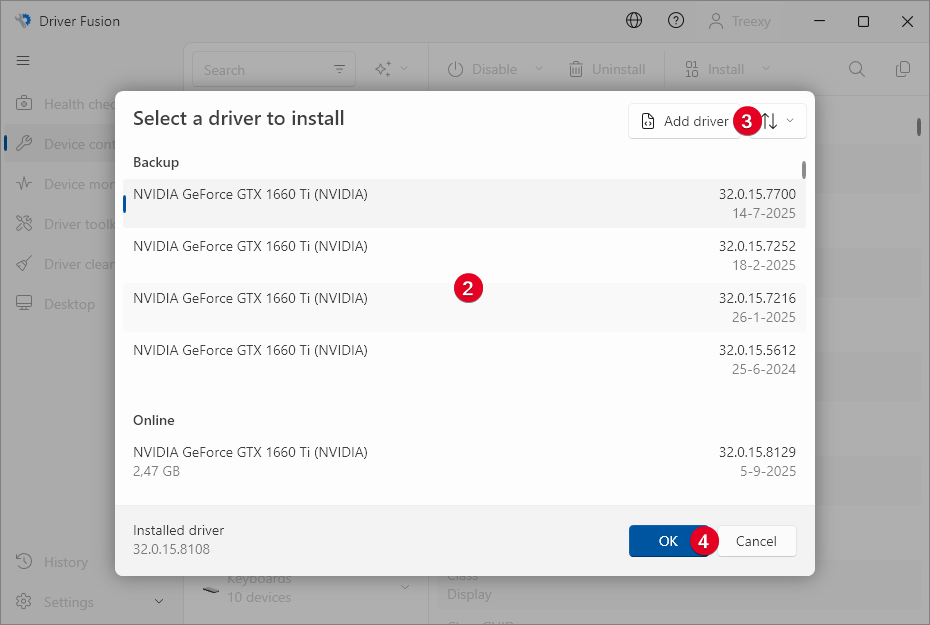Open the search filter icon
Screen dimensions: 930x625
click(339, 69)
